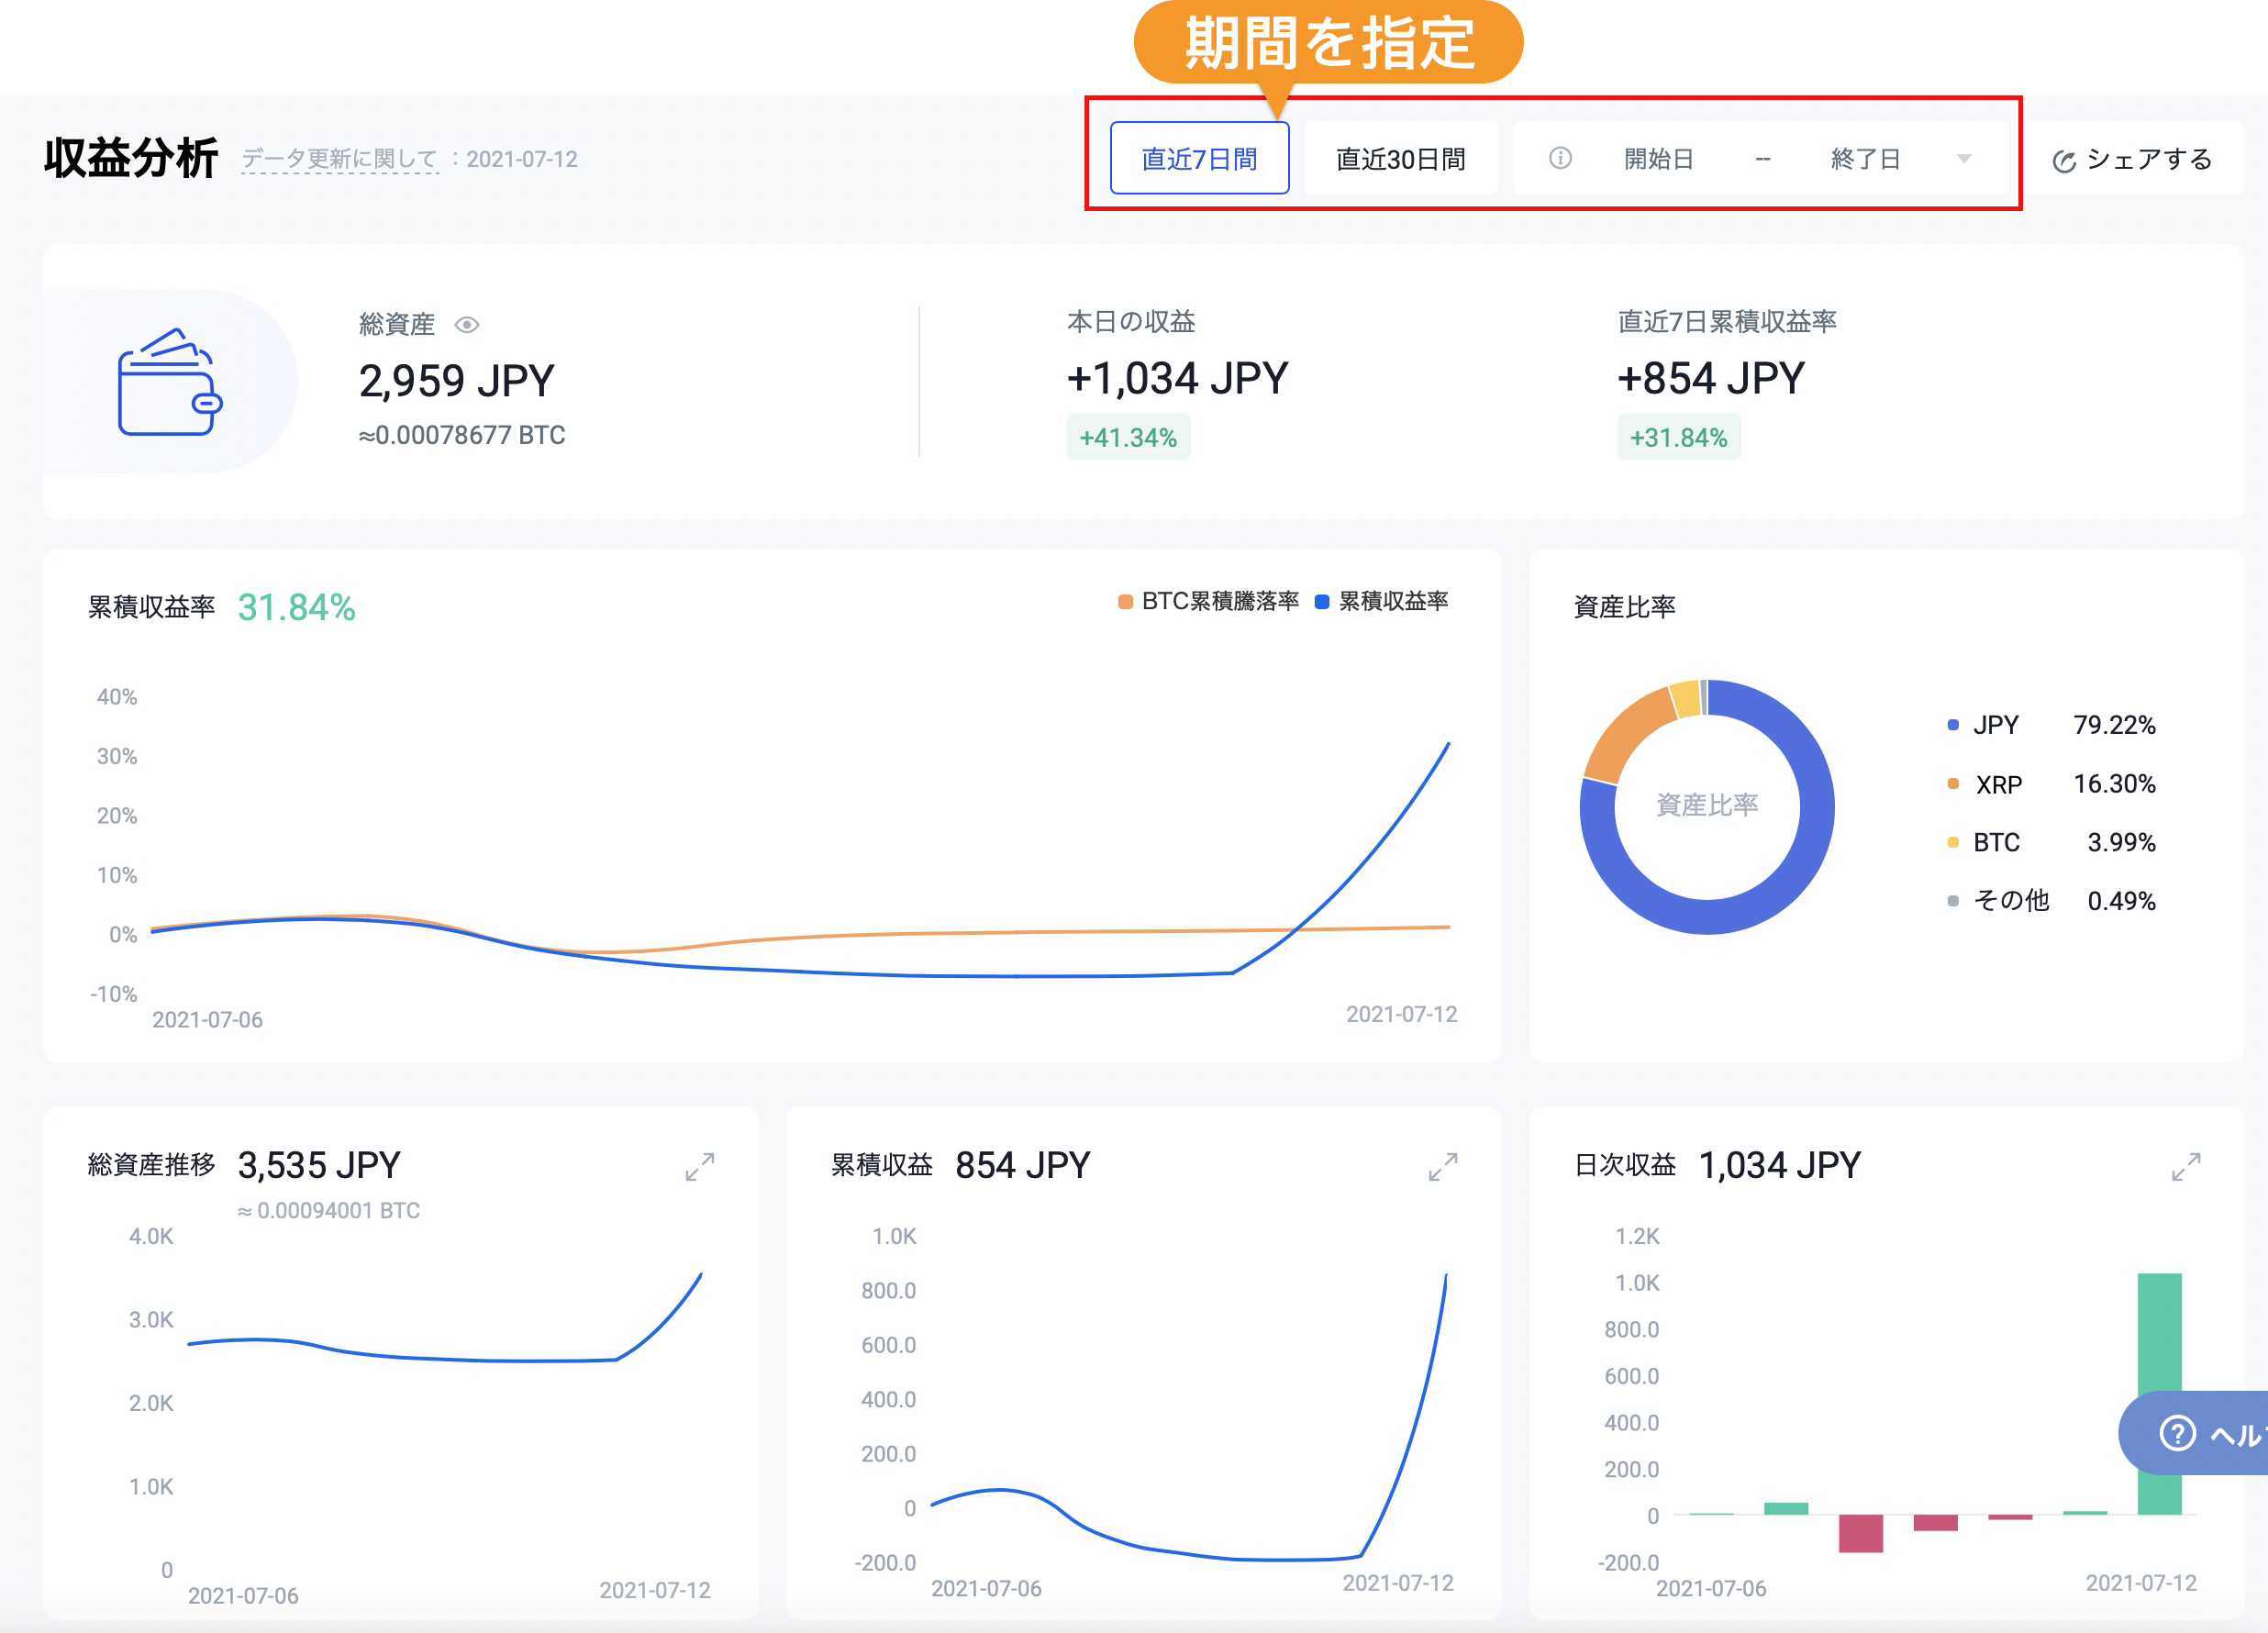Click the tallest green daily profit bar
The width and height of the screenshot is (2268, 1633).
(x=2159, y=1393)
